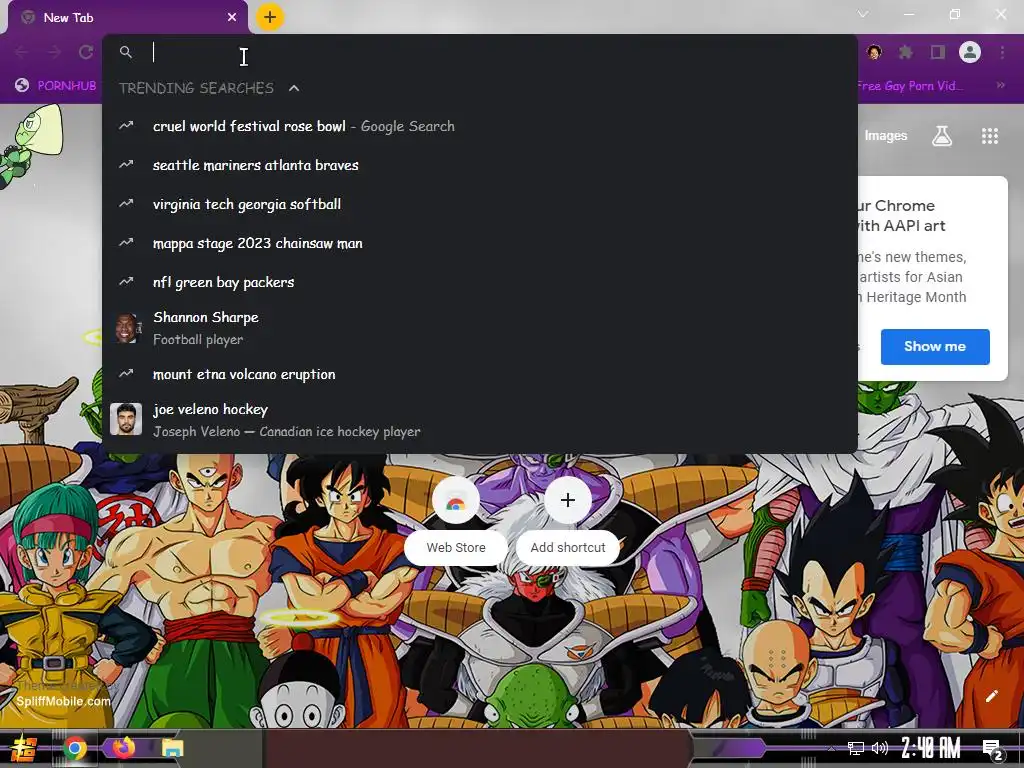Collapse the Trending Searches section
Screen dimensions: 1024x768
tap(294, 88)
